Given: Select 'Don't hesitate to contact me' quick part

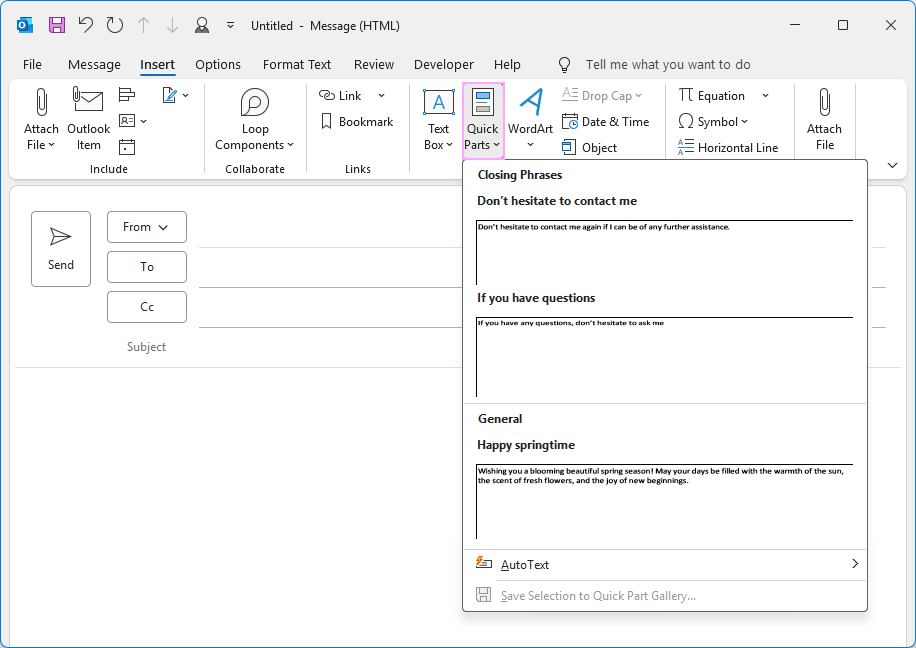Looking at the screenshot, I should 665,240.
